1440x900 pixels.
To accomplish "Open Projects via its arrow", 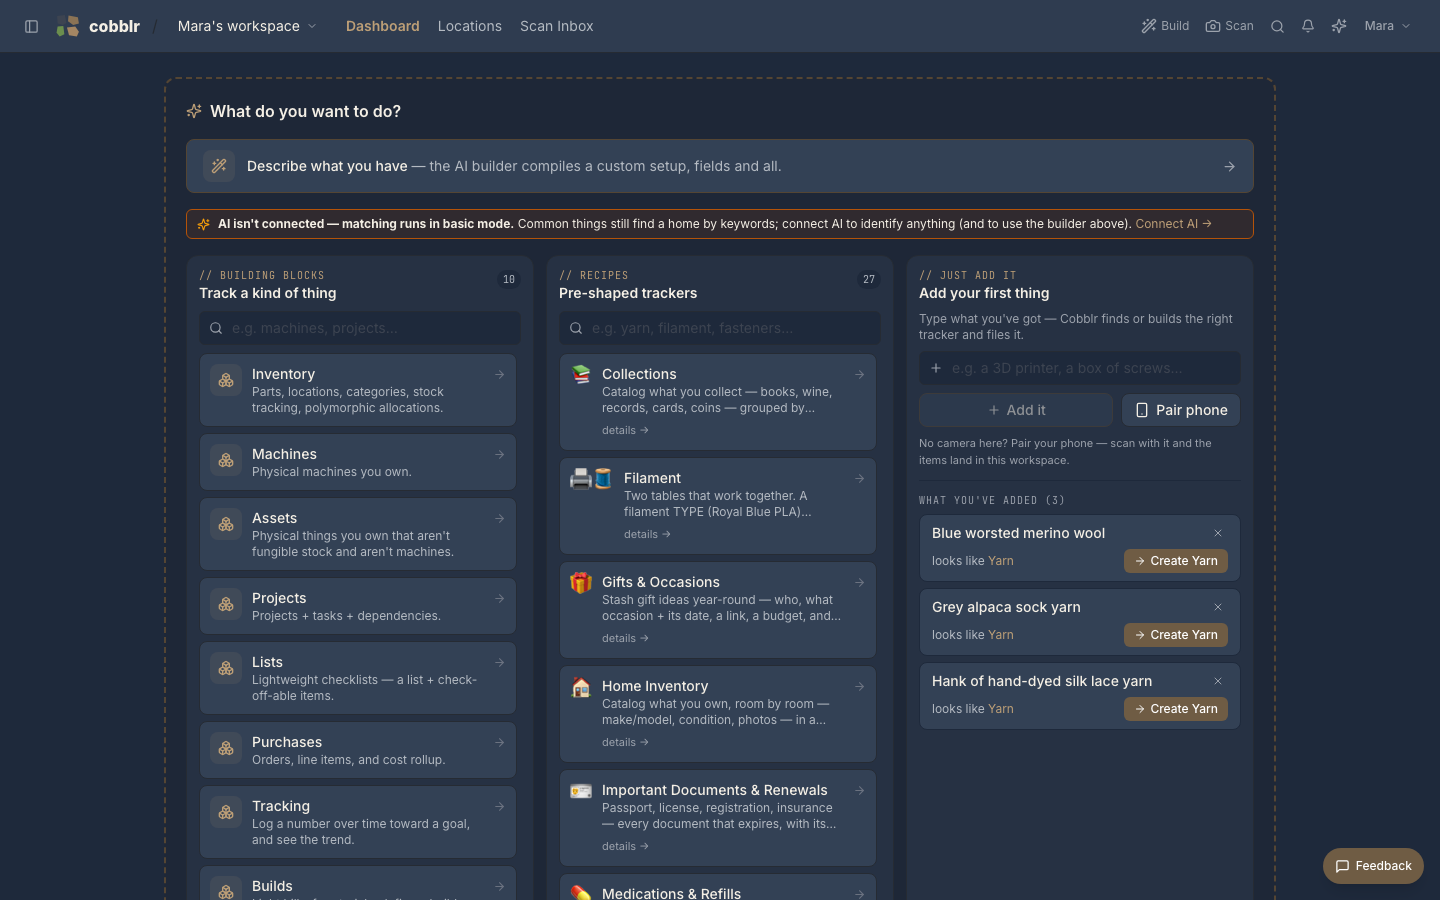I will pyautogui.click(x=500, y=598).
